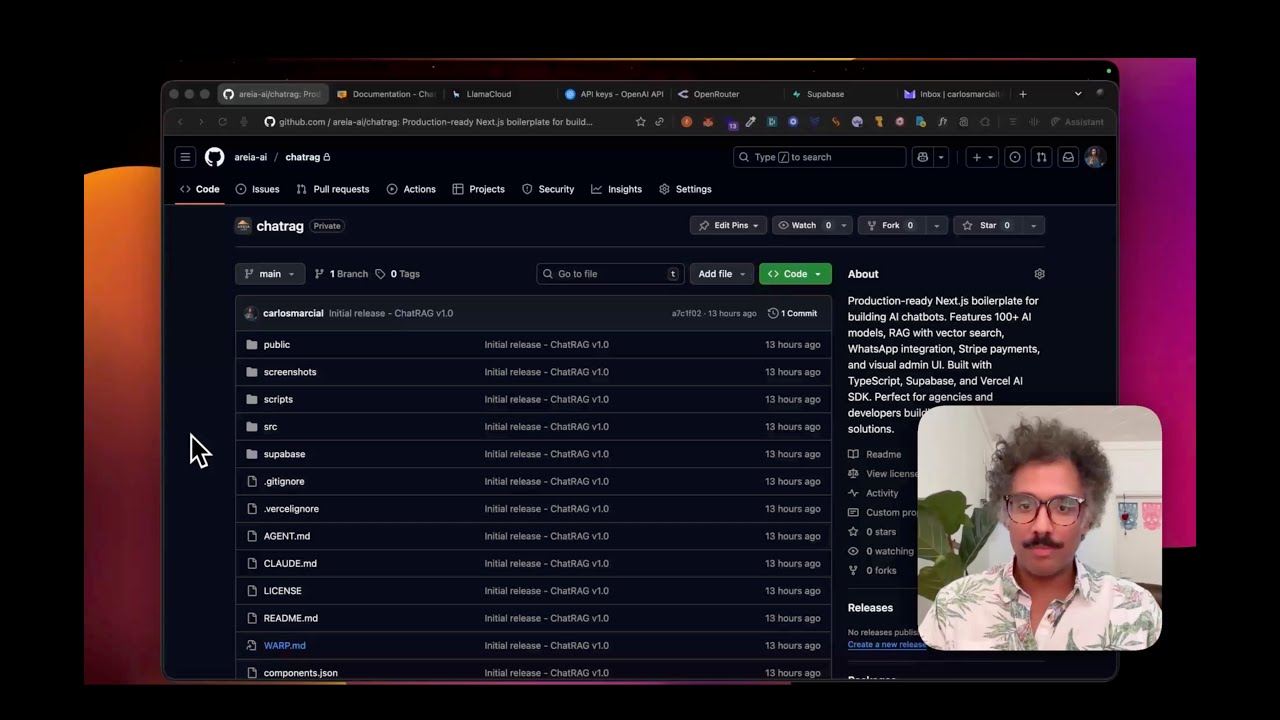Click the browser address bar URL

click(435, 122)
